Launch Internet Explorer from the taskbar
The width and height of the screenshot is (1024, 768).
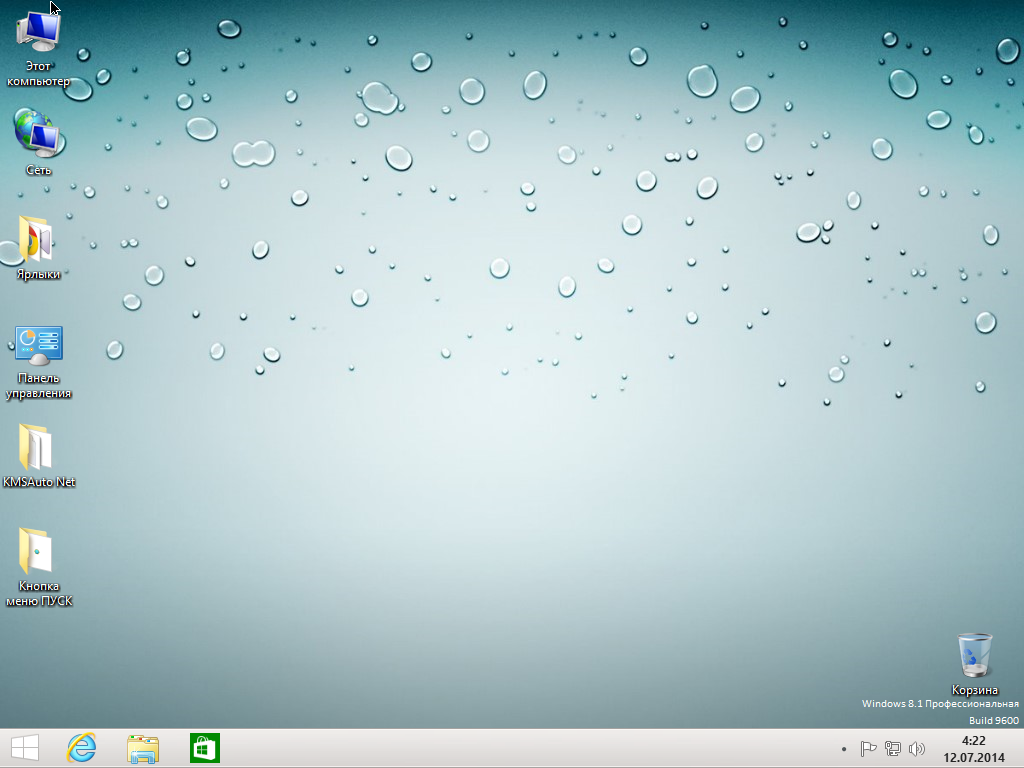82,748
